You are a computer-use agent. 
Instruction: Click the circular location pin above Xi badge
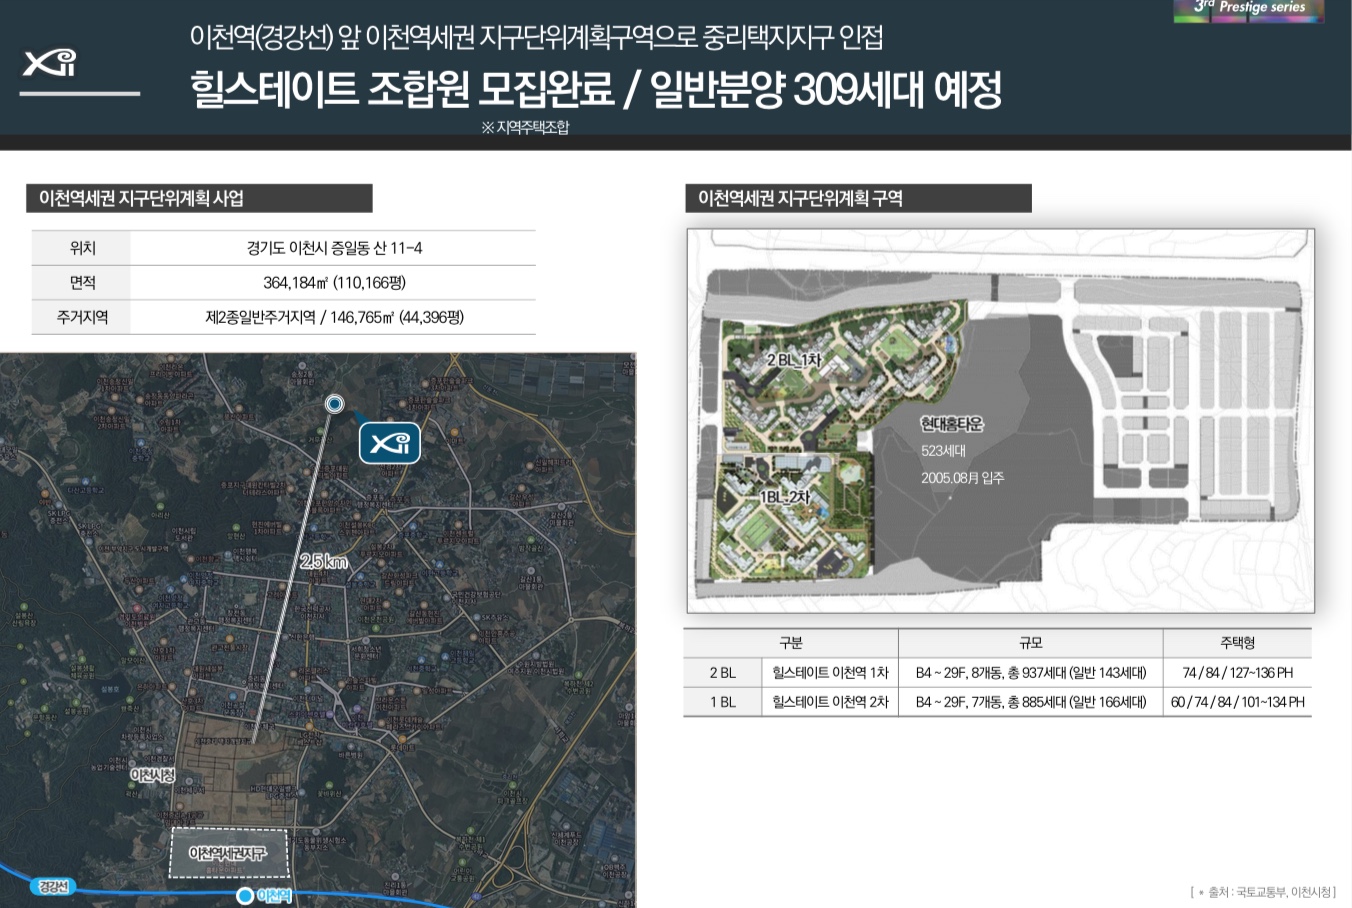(335, 403)
